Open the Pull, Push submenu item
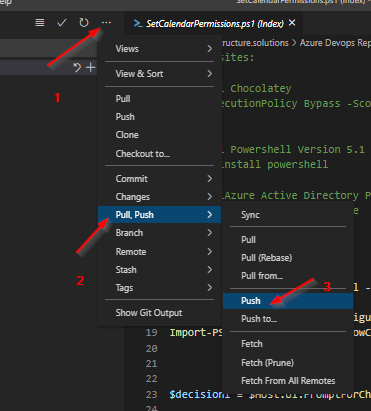Screen dimensions: 371x411 159,215
